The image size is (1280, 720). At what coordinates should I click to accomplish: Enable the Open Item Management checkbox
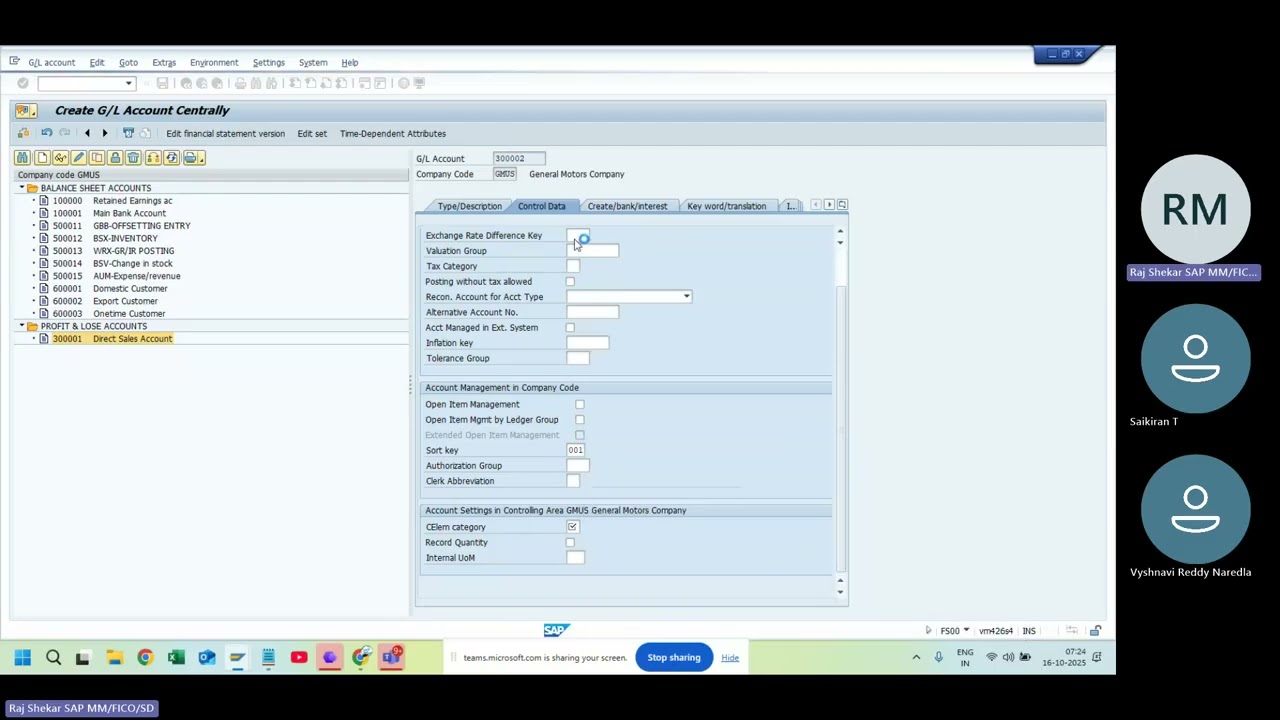pyautogui.click(x=579, y=405)
